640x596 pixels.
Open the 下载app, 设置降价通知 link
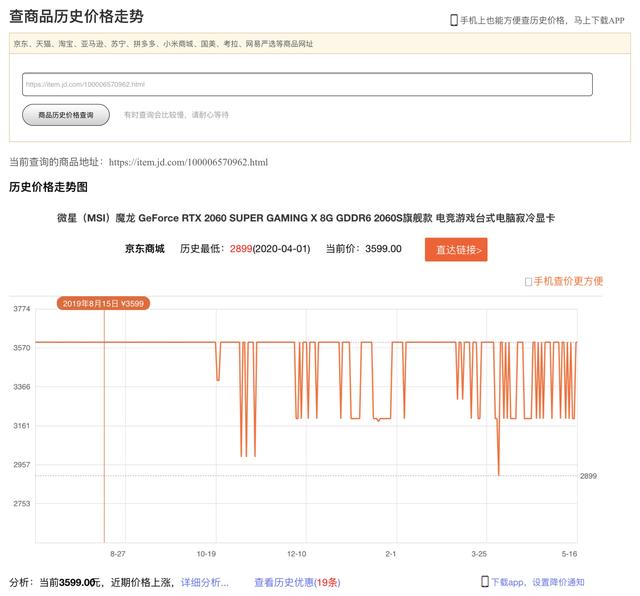538,582
